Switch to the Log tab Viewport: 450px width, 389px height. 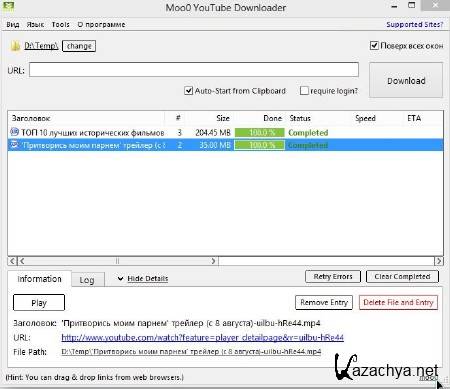(87, 280)
